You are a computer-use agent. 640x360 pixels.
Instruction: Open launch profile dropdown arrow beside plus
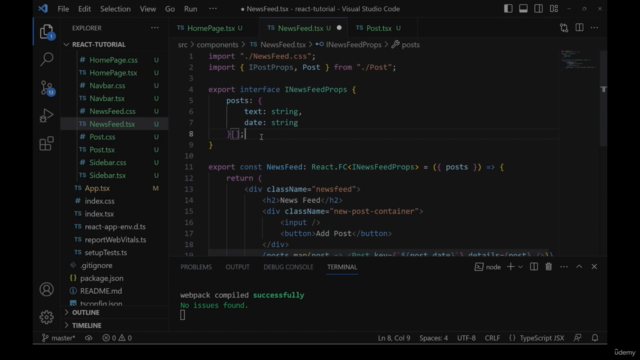(520, 267)
